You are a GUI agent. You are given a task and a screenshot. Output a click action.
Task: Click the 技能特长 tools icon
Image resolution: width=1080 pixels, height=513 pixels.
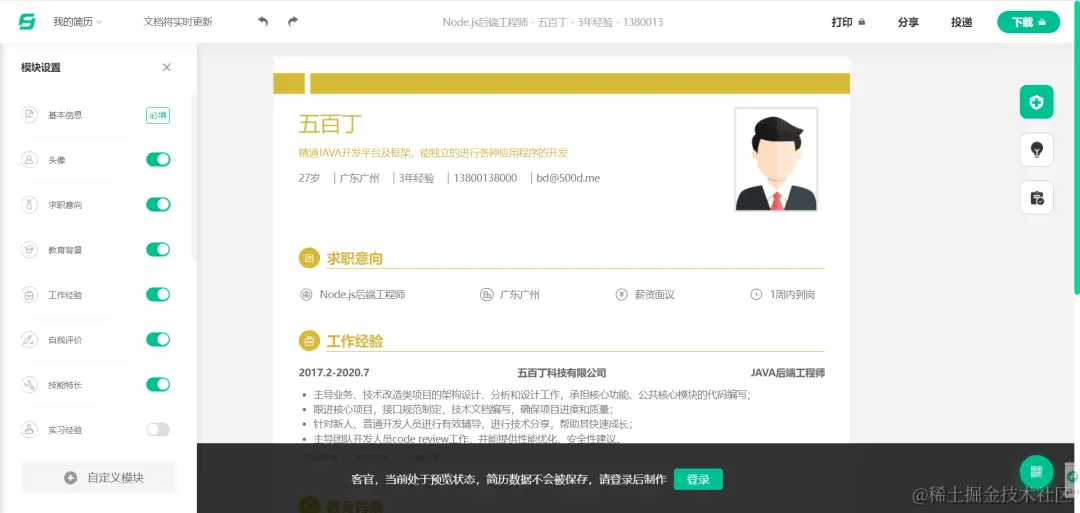(29, 384)
